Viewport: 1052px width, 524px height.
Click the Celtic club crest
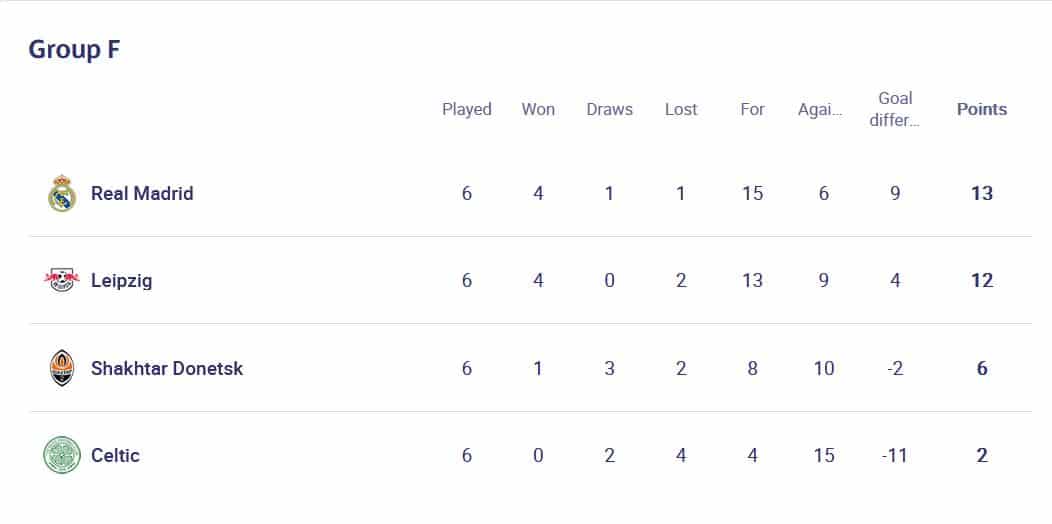[x=62, y=455]
